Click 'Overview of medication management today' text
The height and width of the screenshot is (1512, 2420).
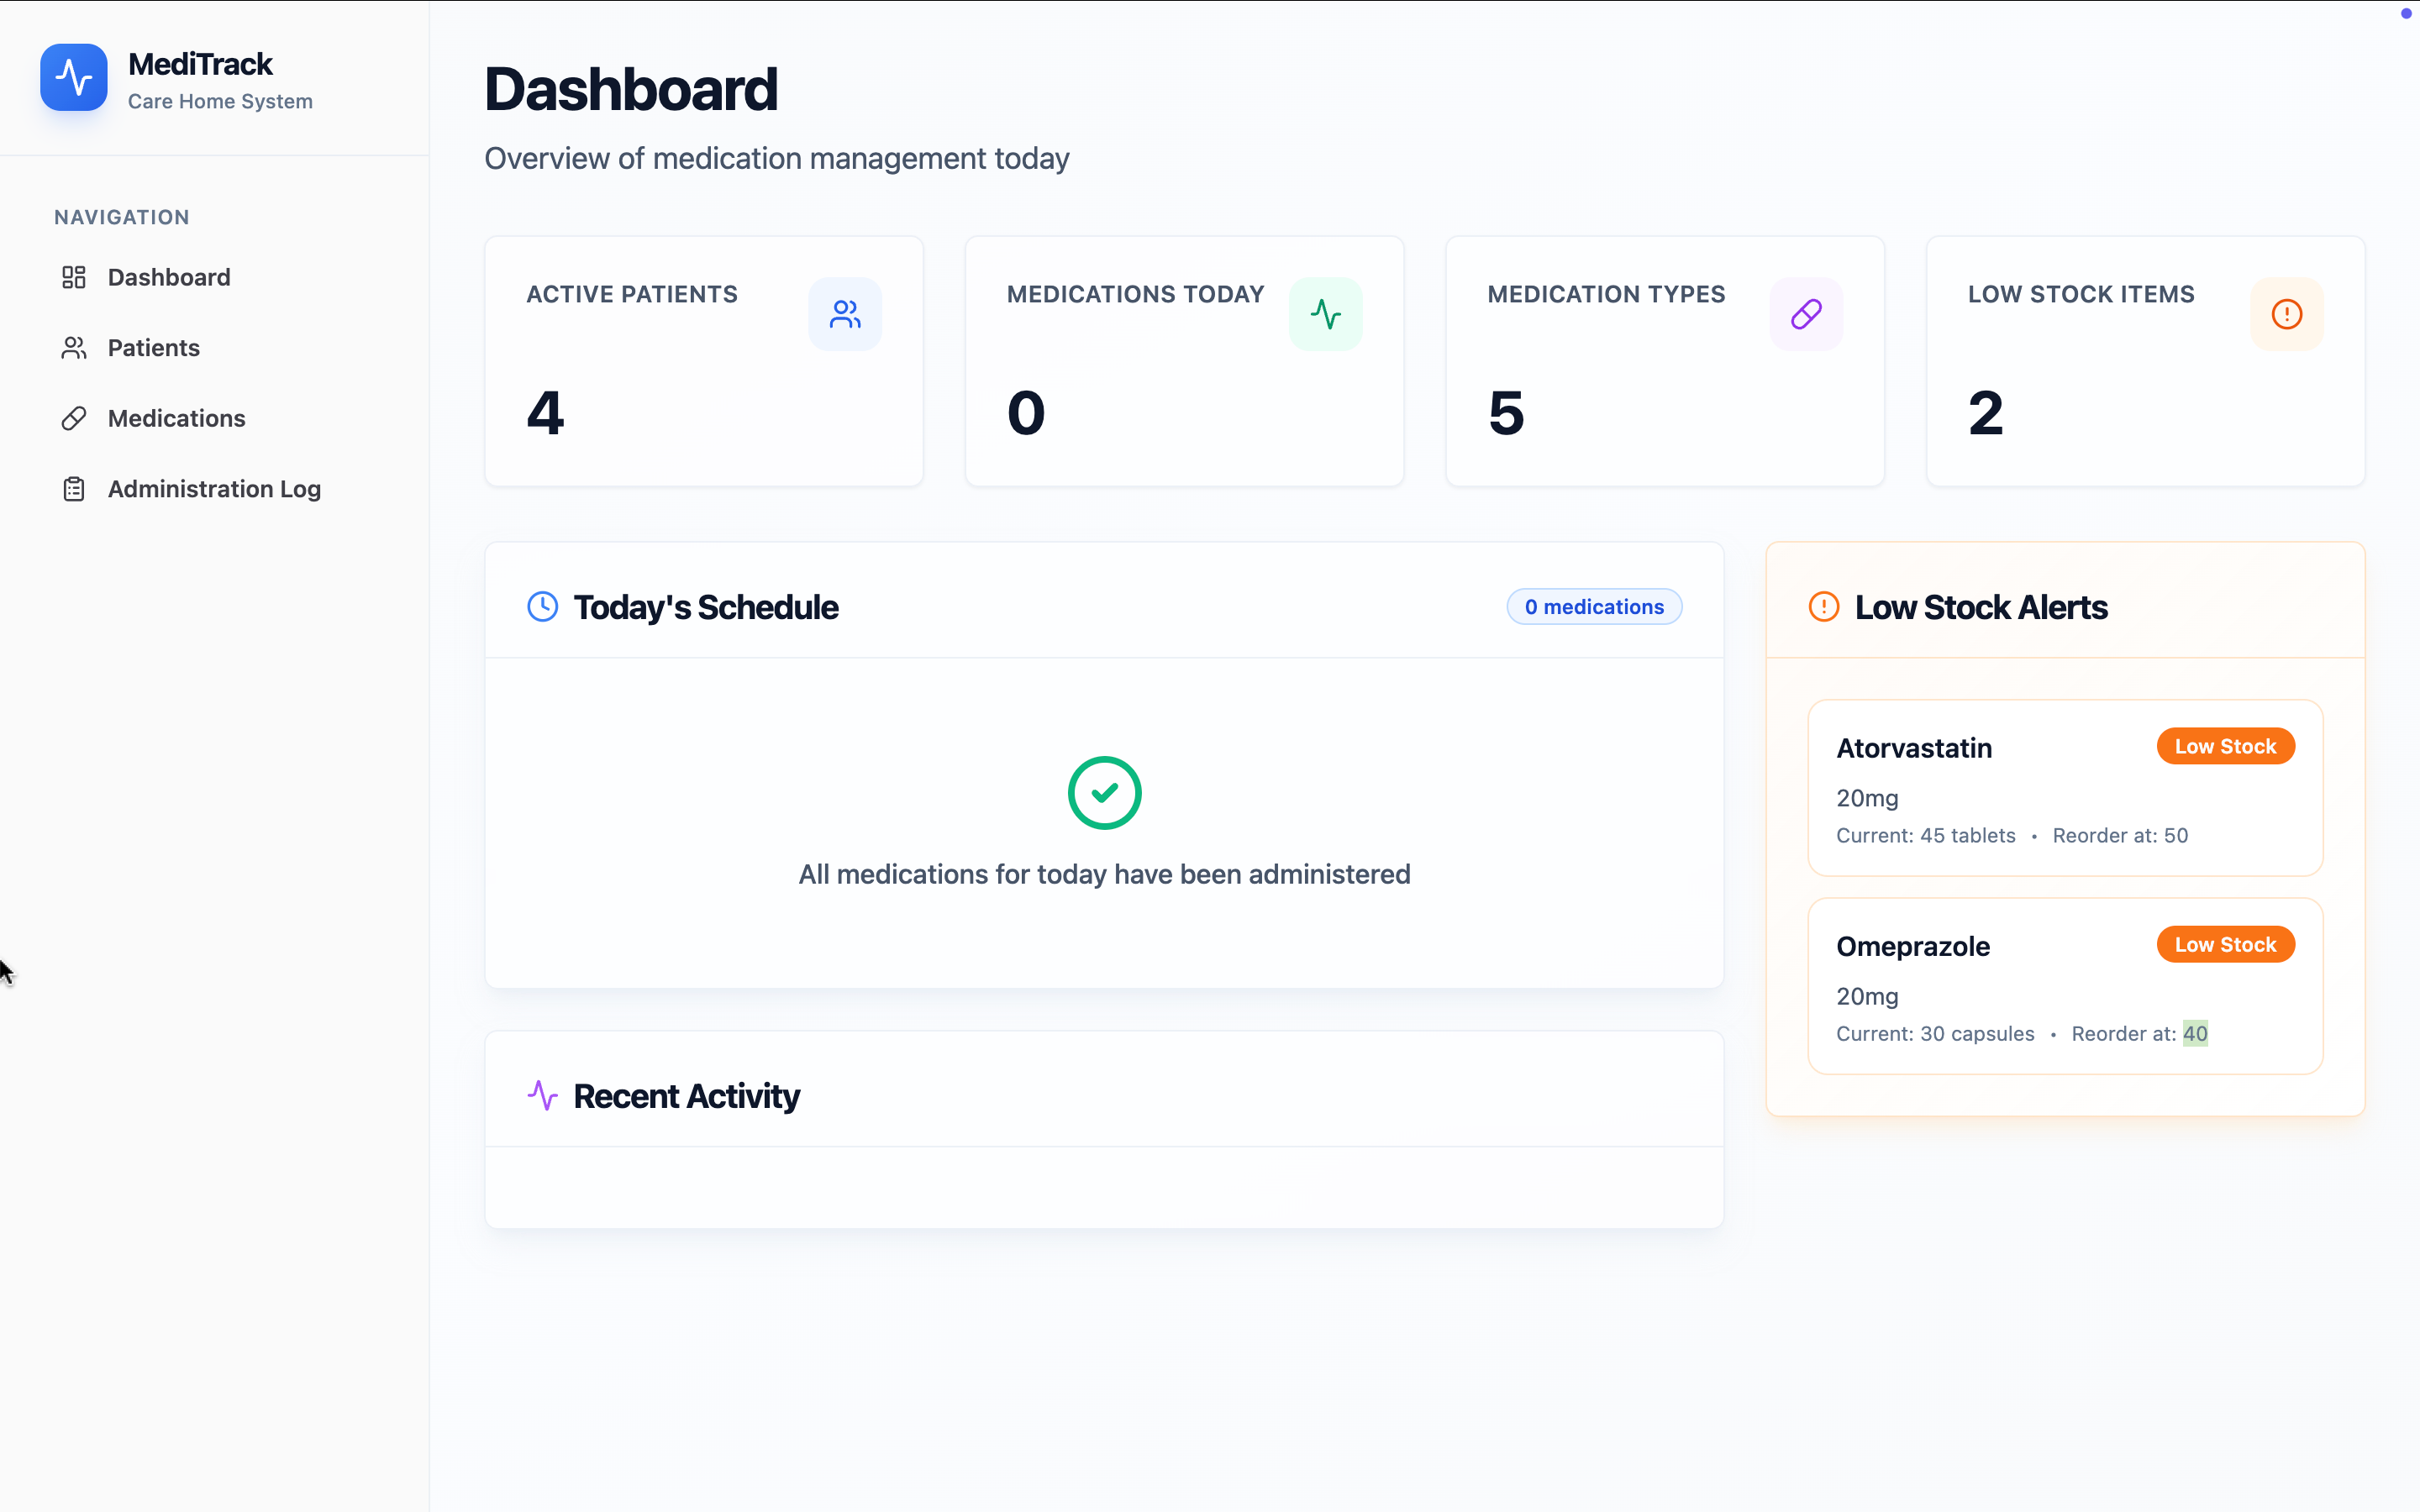click(x=777, y=158)
